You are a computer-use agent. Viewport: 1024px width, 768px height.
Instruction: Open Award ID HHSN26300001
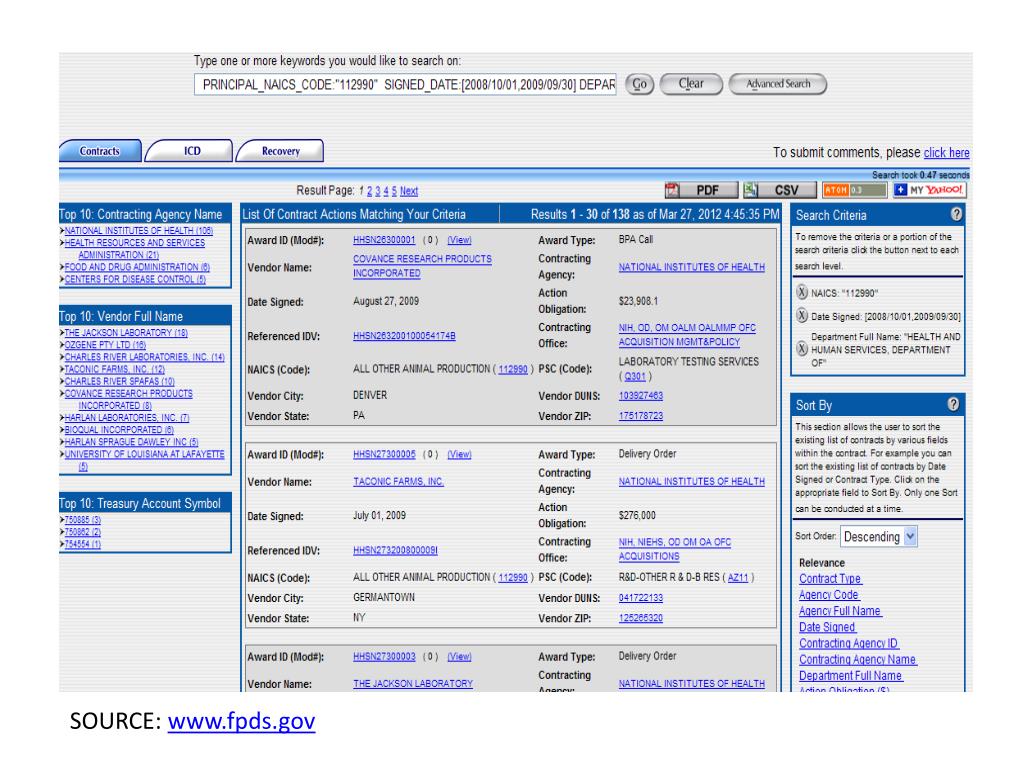tap(384, 240)
